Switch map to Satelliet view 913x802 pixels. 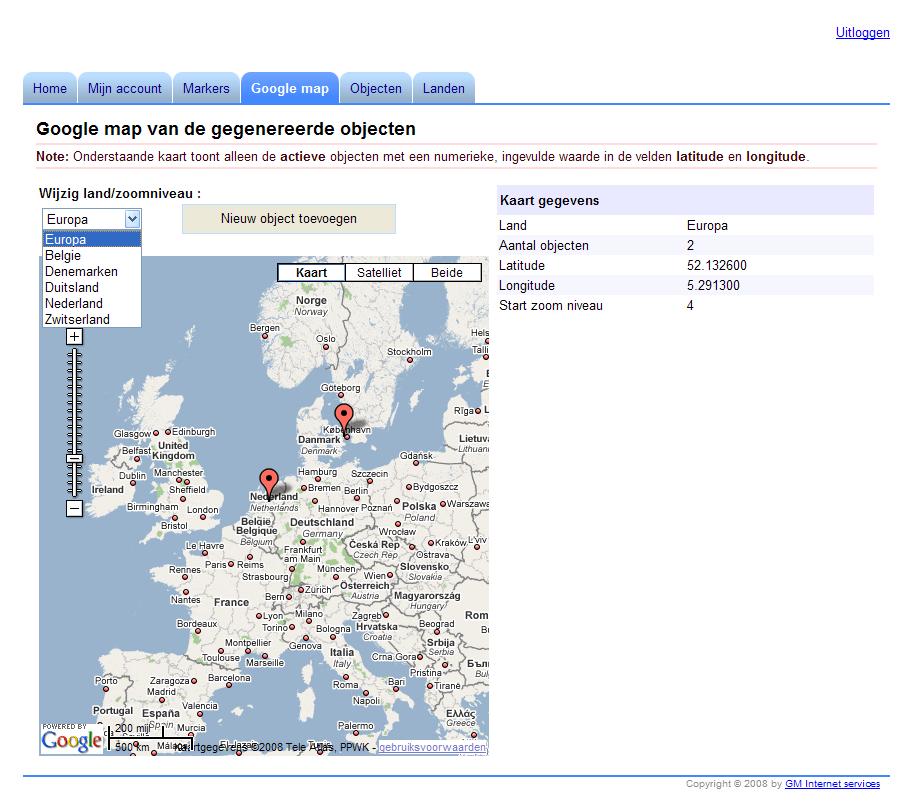[x=379, y=273]
